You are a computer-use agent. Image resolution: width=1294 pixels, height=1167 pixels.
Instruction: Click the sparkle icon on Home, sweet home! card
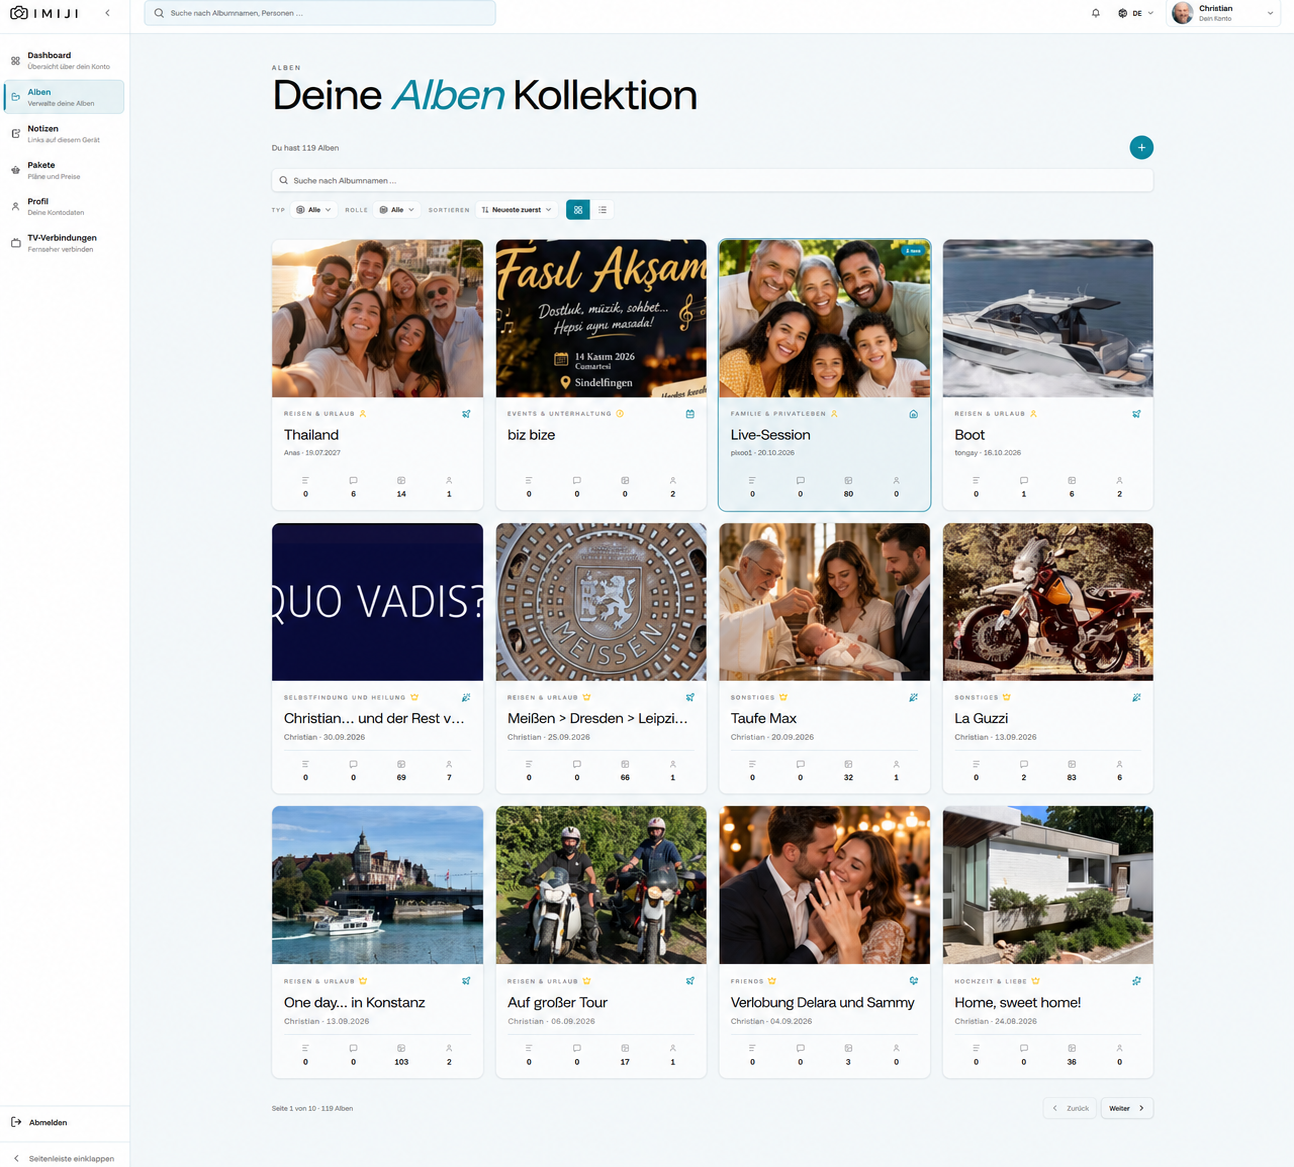click(1136, 981)
